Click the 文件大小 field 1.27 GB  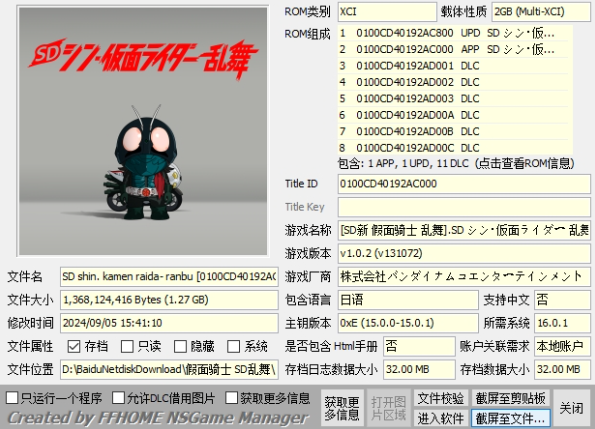click(169, 300)
